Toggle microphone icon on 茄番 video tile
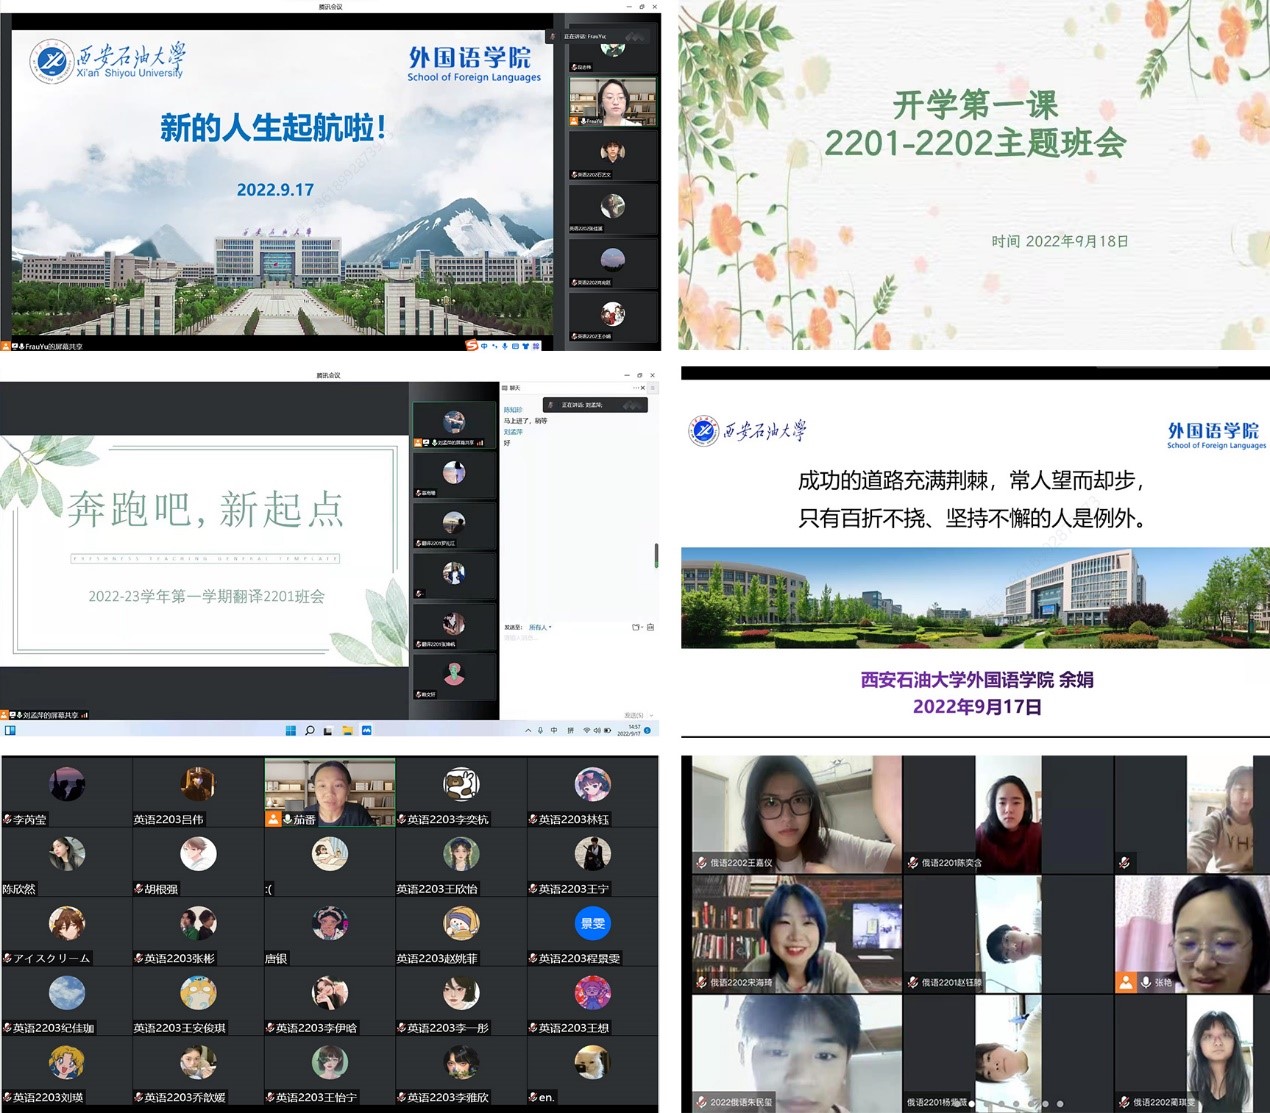The width and height of the screenshot is (1270, 1113). [x=287, y=819]
